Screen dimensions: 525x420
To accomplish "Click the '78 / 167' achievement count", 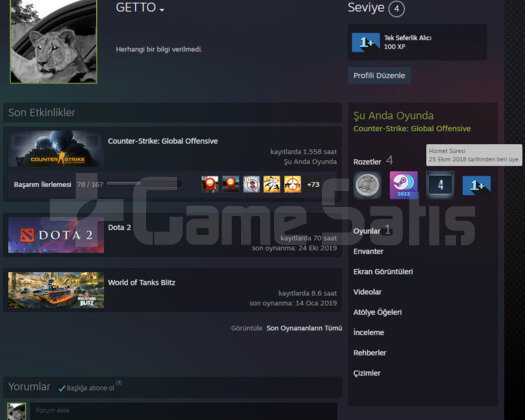I will (90, 185).
